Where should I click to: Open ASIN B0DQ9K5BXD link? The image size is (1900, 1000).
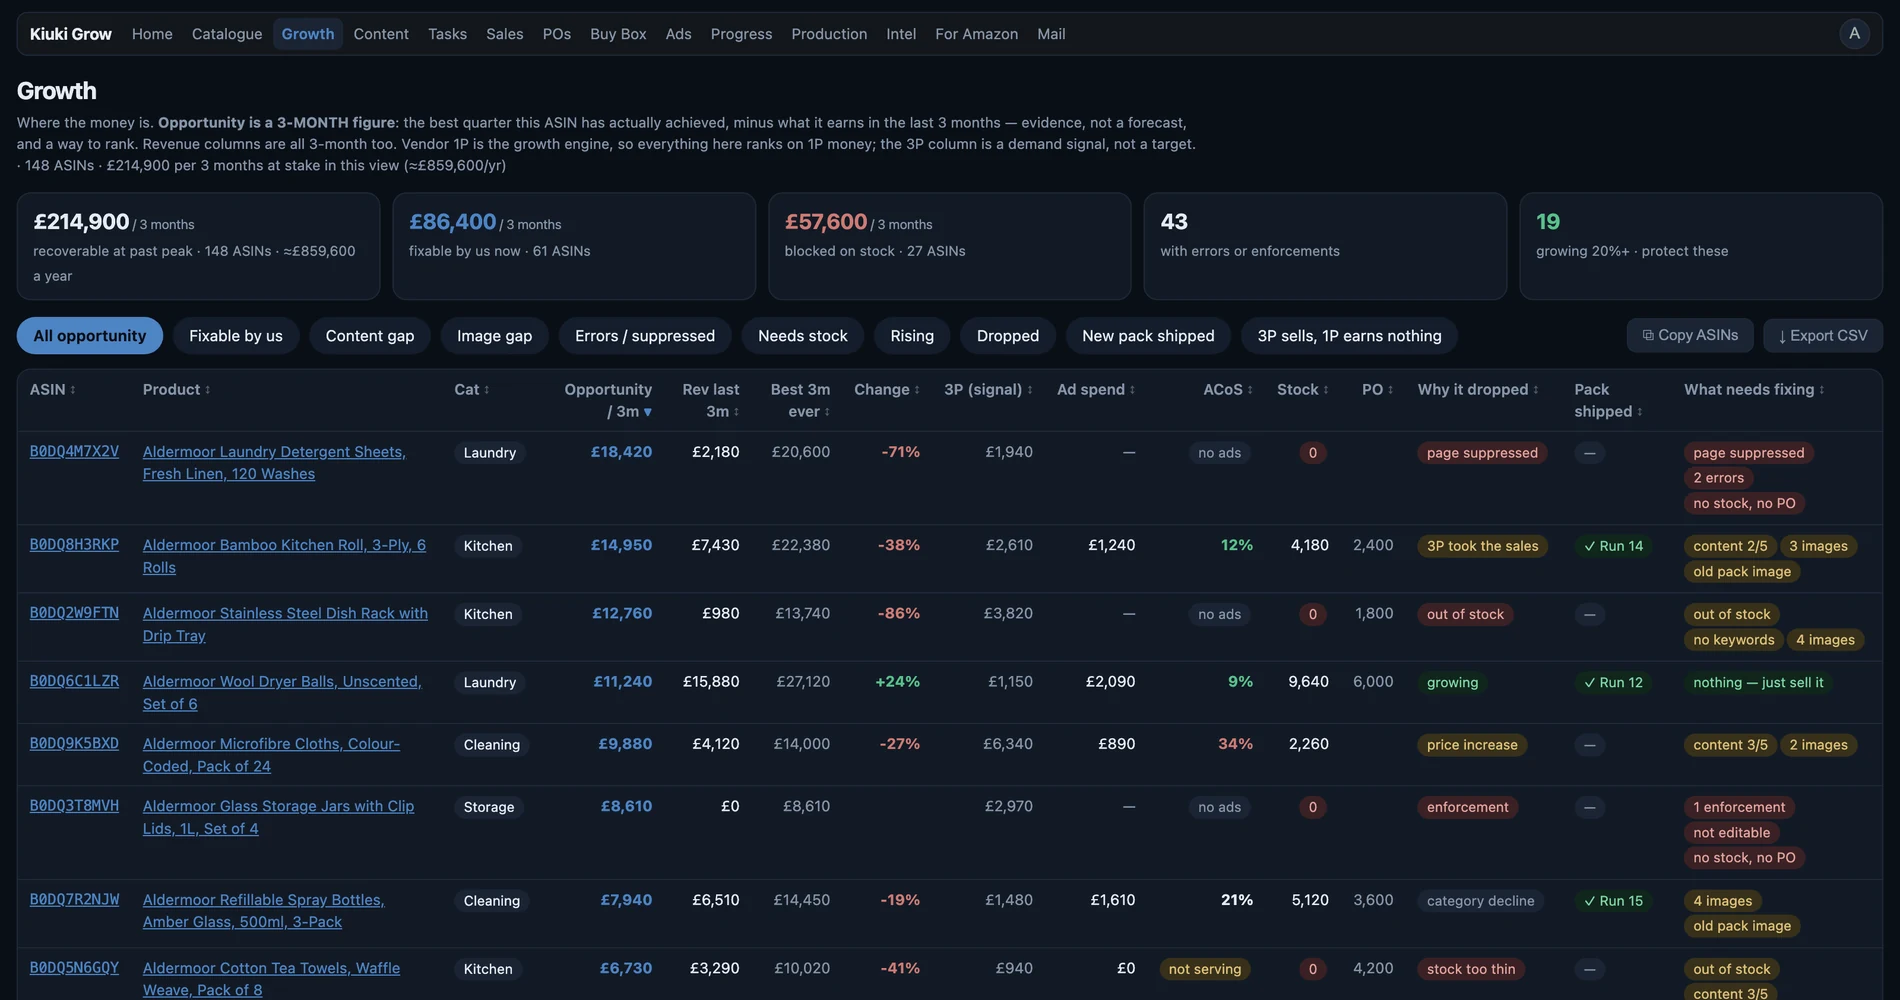74,744
